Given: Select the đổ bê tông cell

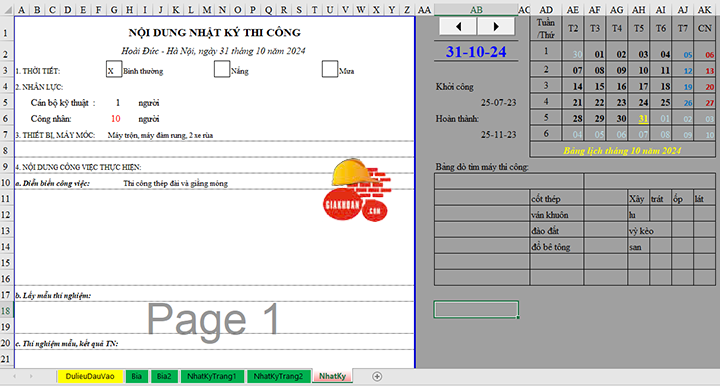Looking at the screenshot, I should [557, 246].
